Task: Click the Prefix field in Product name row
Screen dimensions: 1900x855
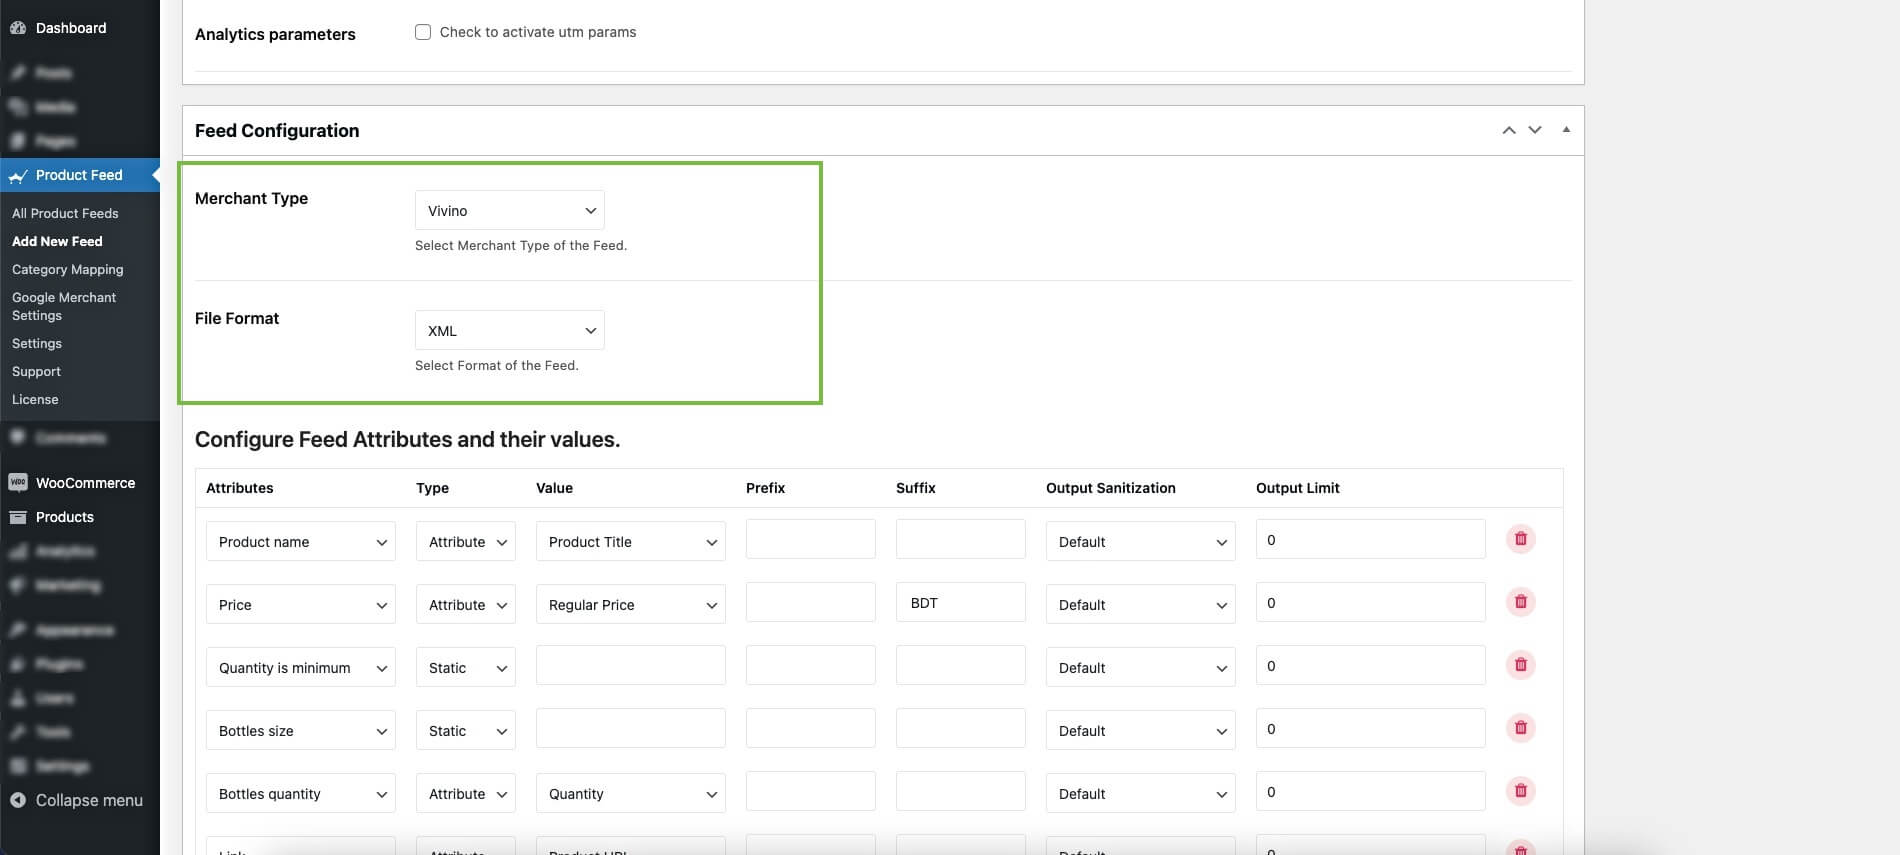Action: click(x=811, y=539)
